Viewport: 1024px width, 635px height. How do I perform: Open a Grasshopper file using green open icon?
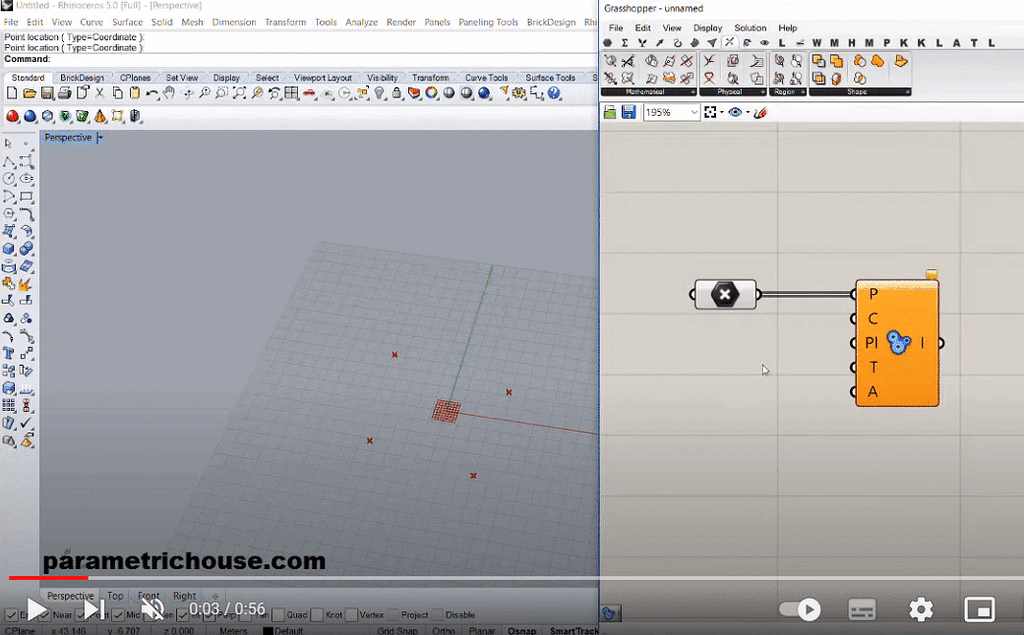pyautogui.click(x=610, y=112)
